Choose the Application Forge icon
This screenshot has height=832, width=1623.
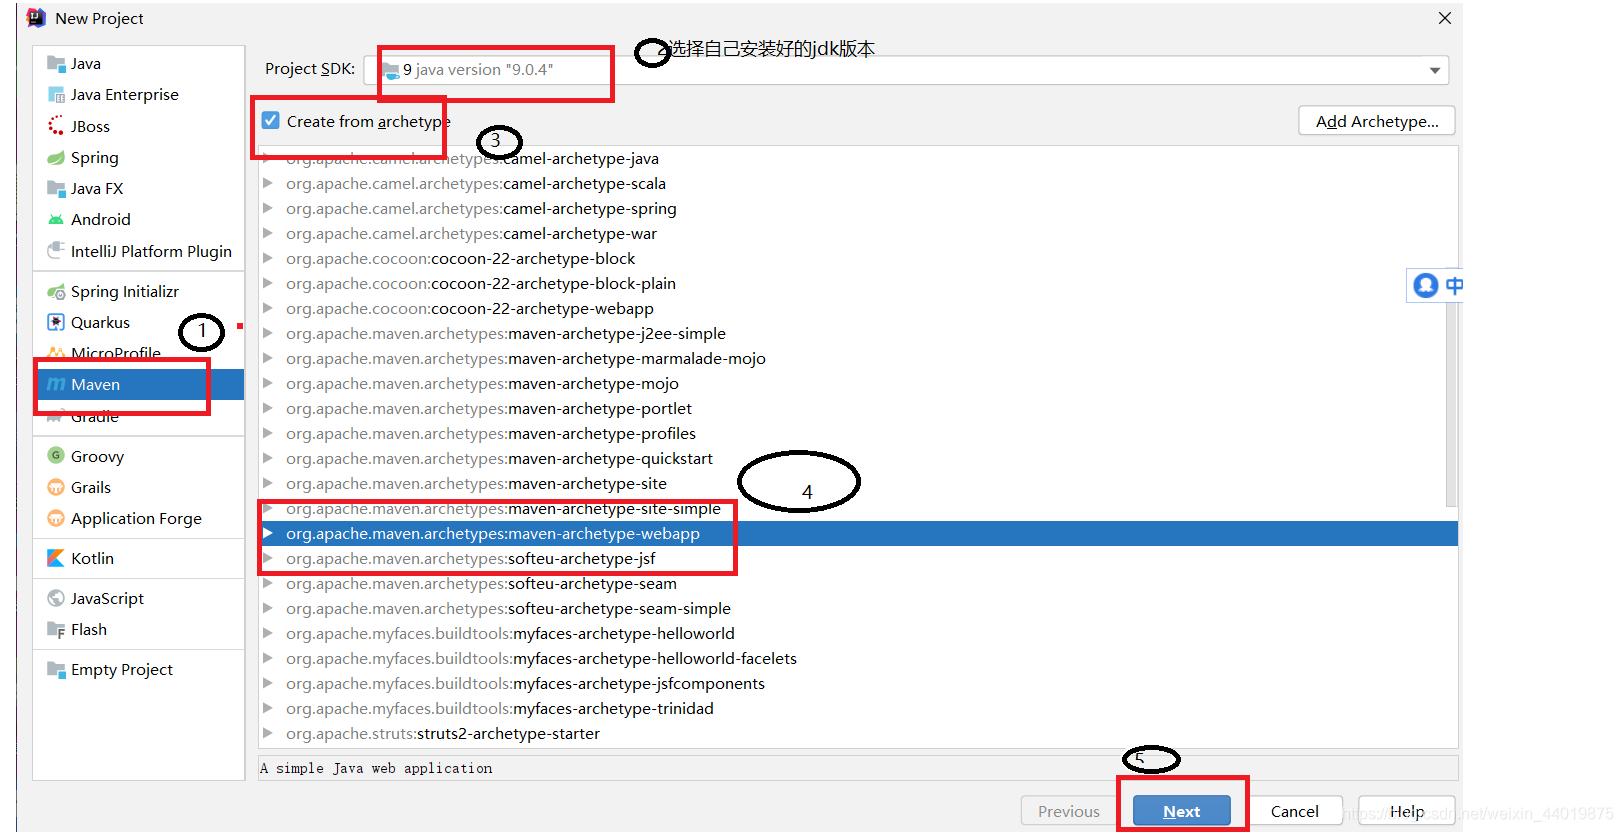click(56, 518)
